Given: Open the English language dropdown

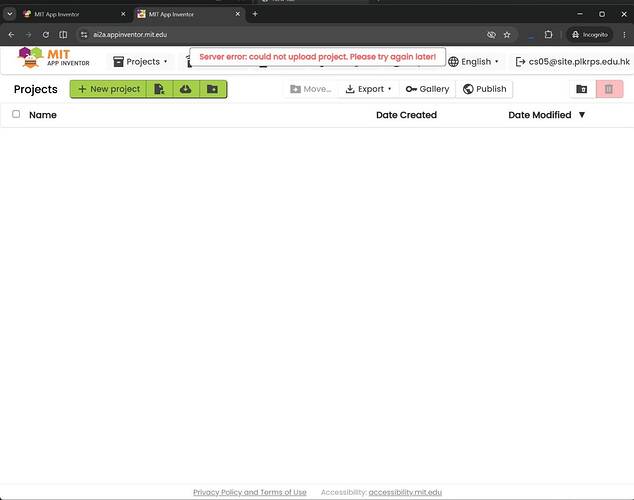Looking at the screenshot, I should tap(473, 61).
